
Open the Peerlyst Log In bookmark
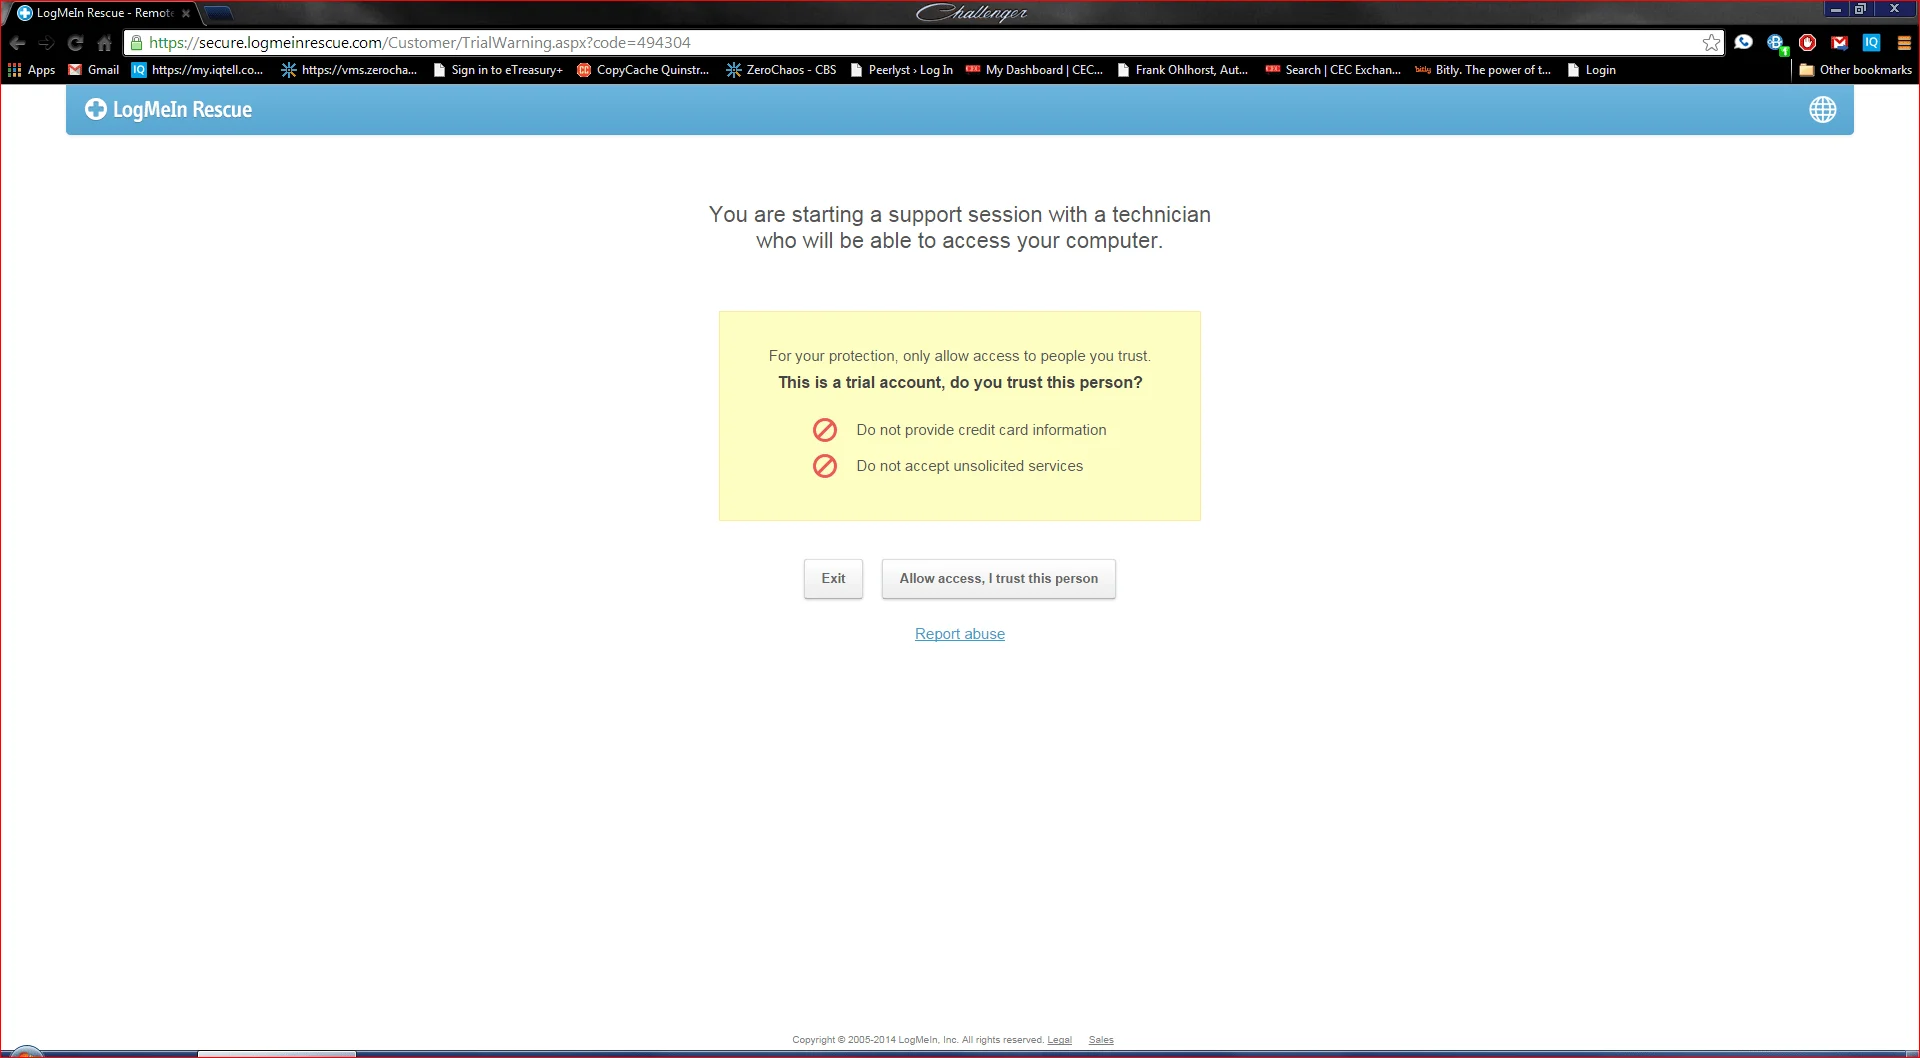[901, 70]
